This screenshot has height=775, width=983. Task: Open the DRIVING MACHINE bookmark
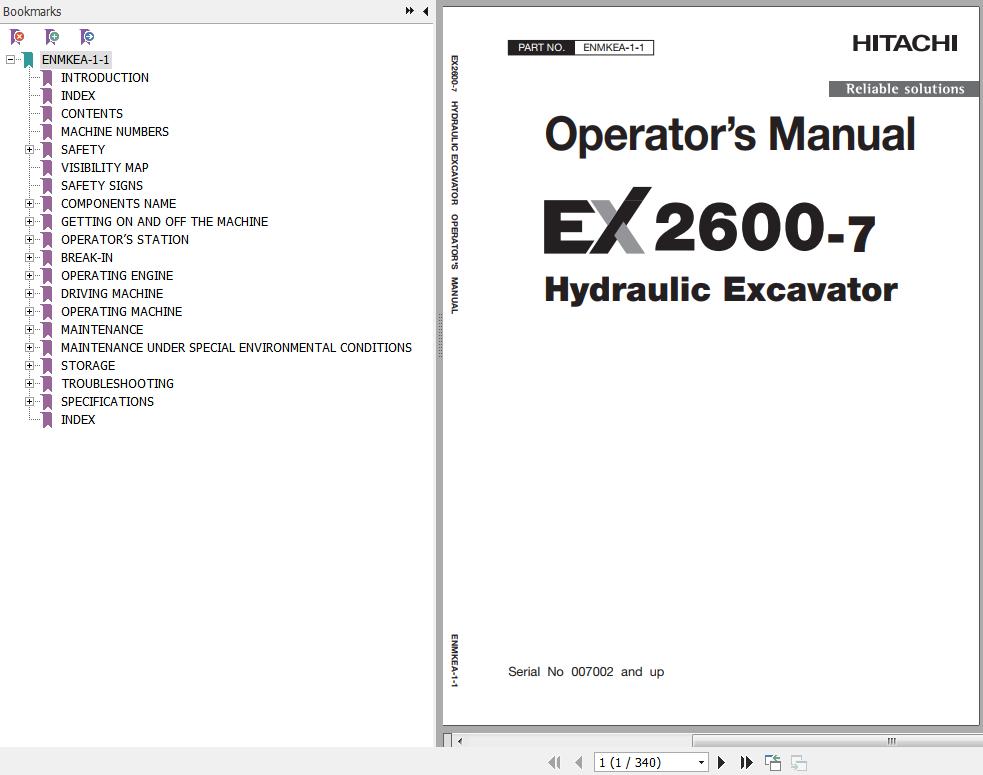pyautogui.click(x=112, y=293)
